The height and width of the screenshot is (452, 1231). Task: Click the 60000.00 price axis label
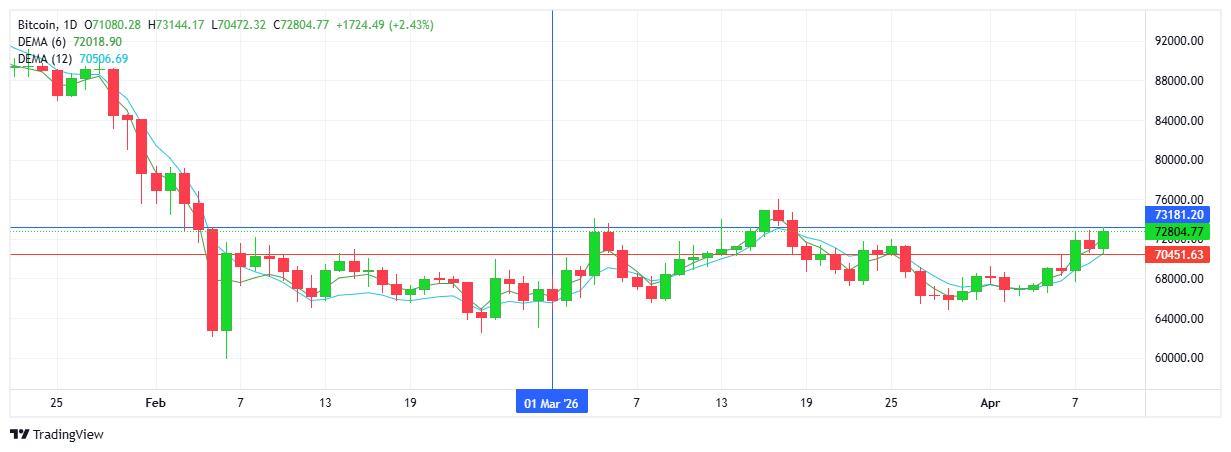coord(1177,358)
